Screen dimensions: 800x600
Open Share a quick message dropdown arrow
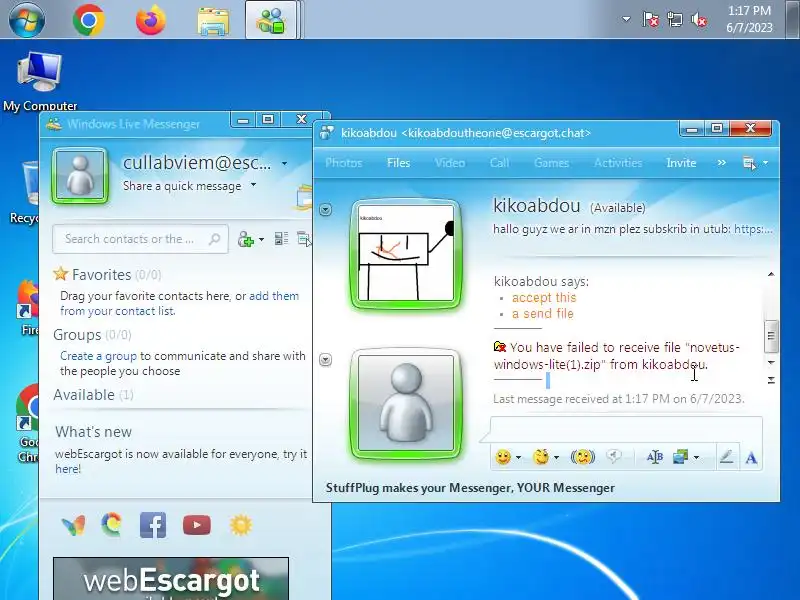pos(254,185)
